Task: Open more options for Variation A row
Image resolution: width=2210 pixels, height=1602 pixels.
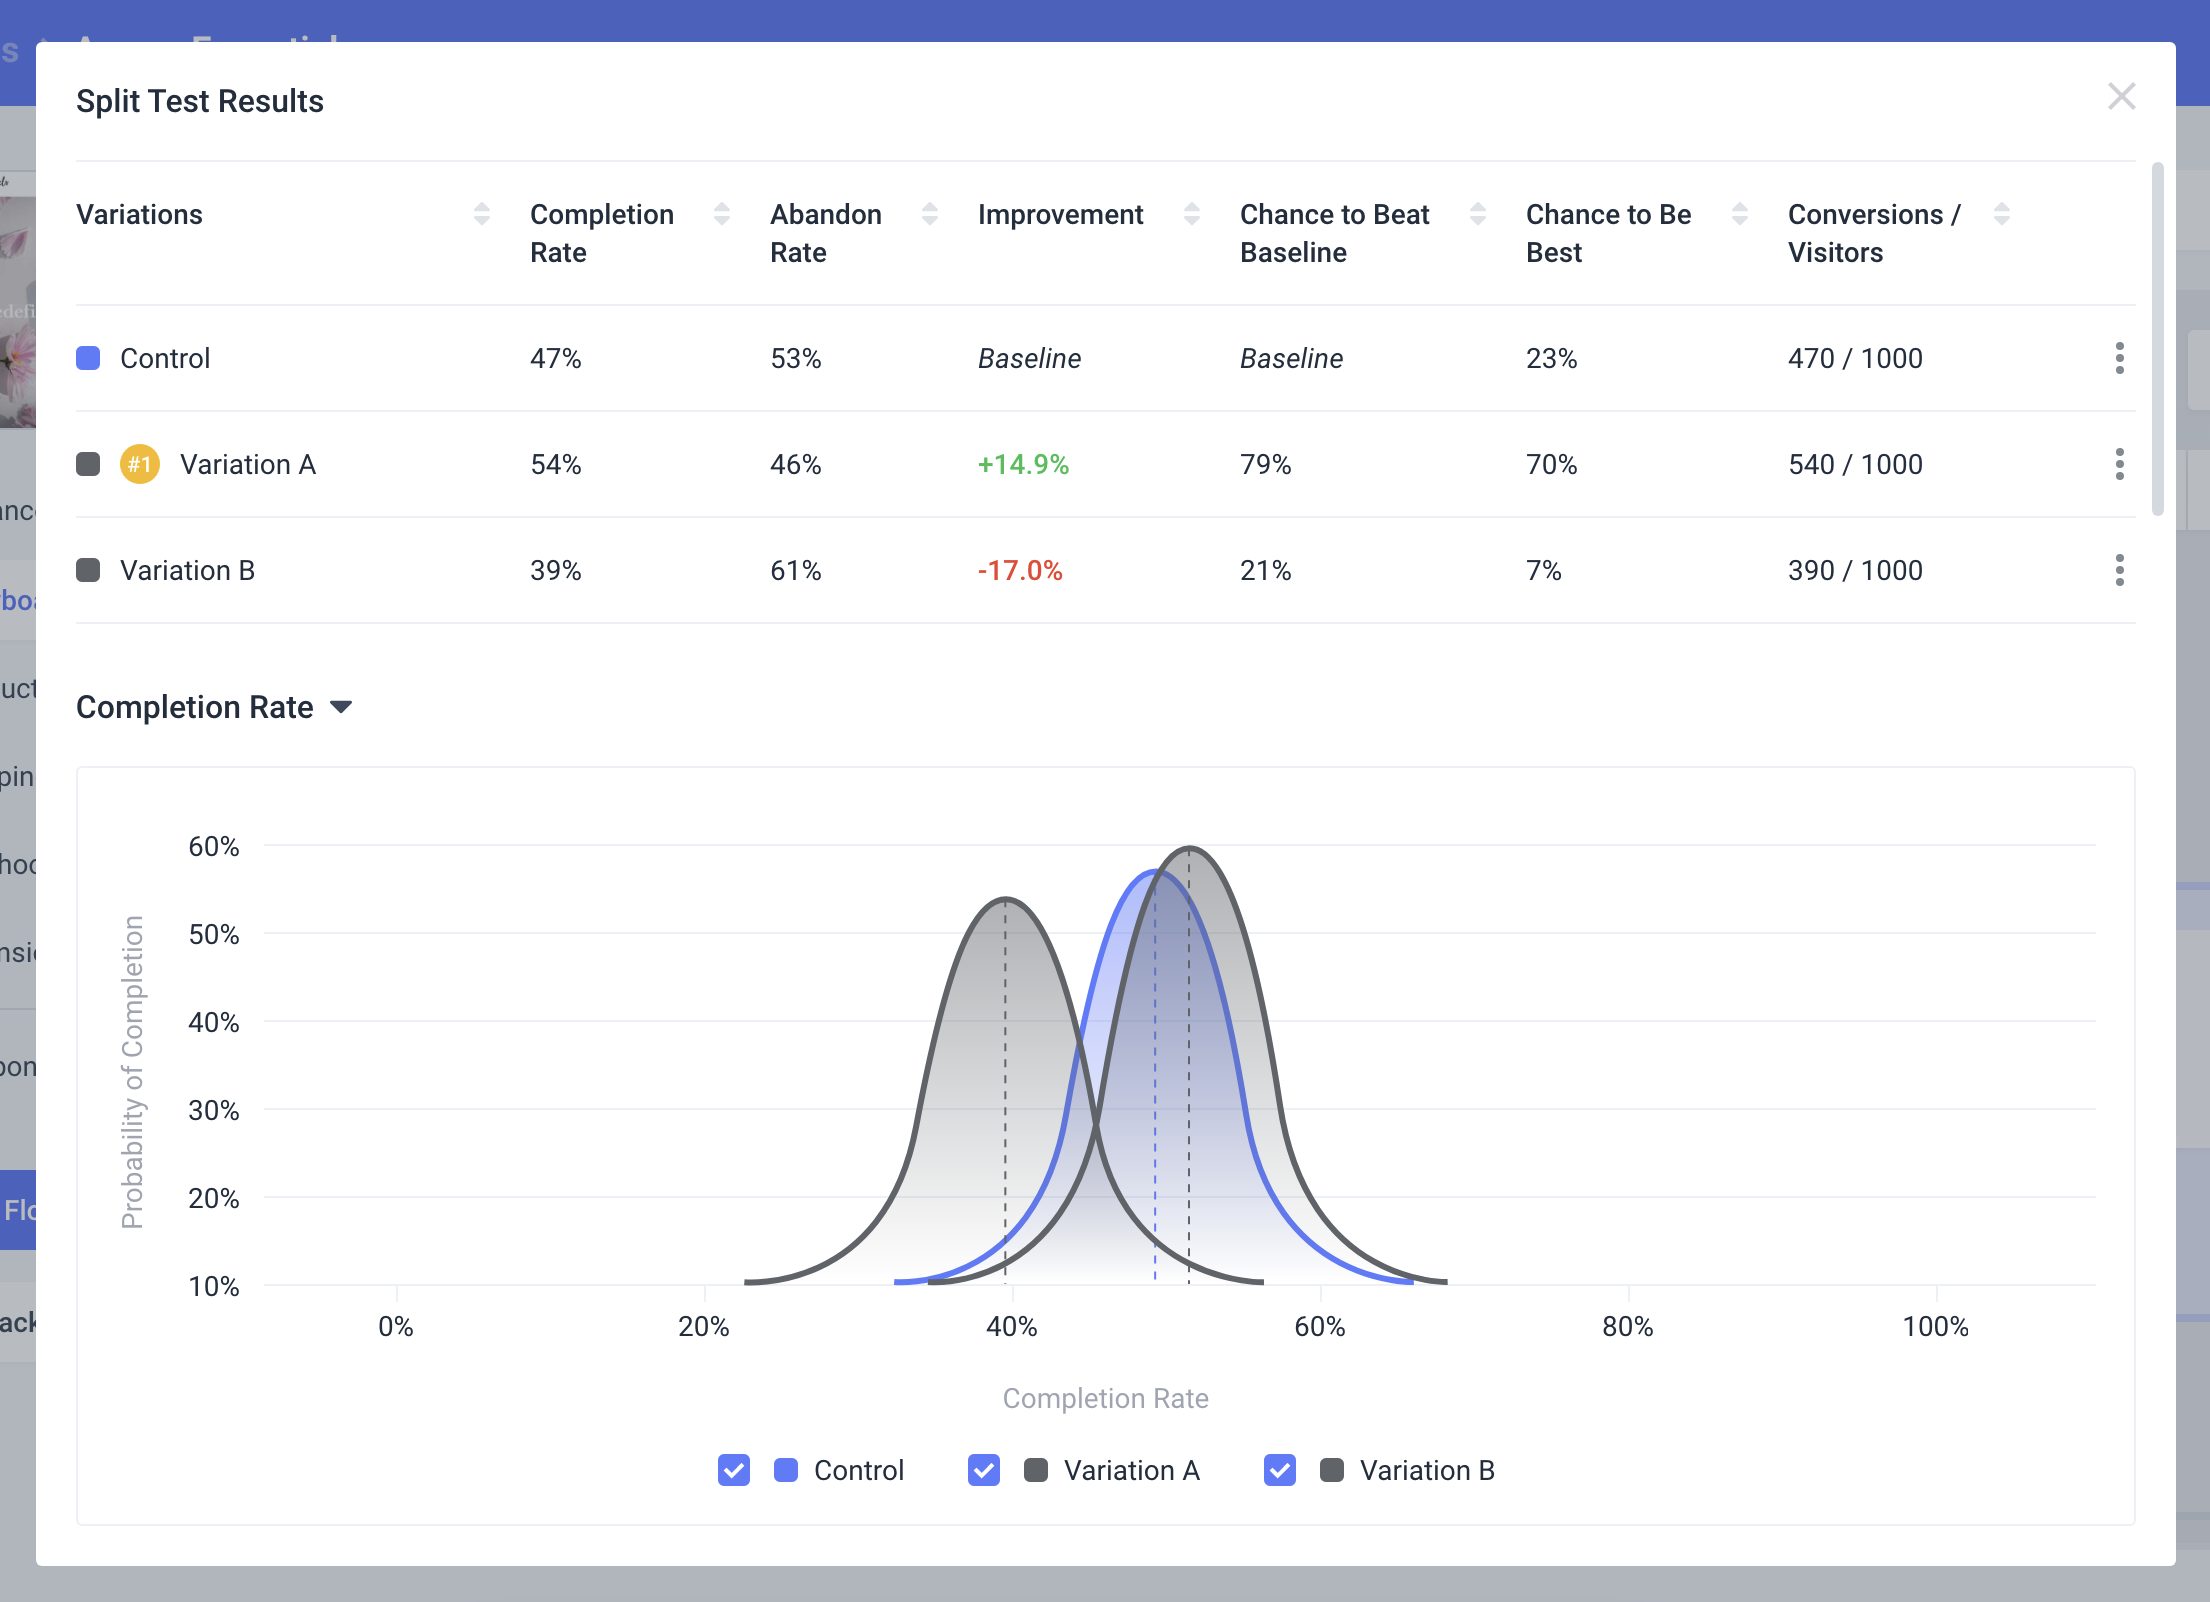Action: (x=2120, y=464)
